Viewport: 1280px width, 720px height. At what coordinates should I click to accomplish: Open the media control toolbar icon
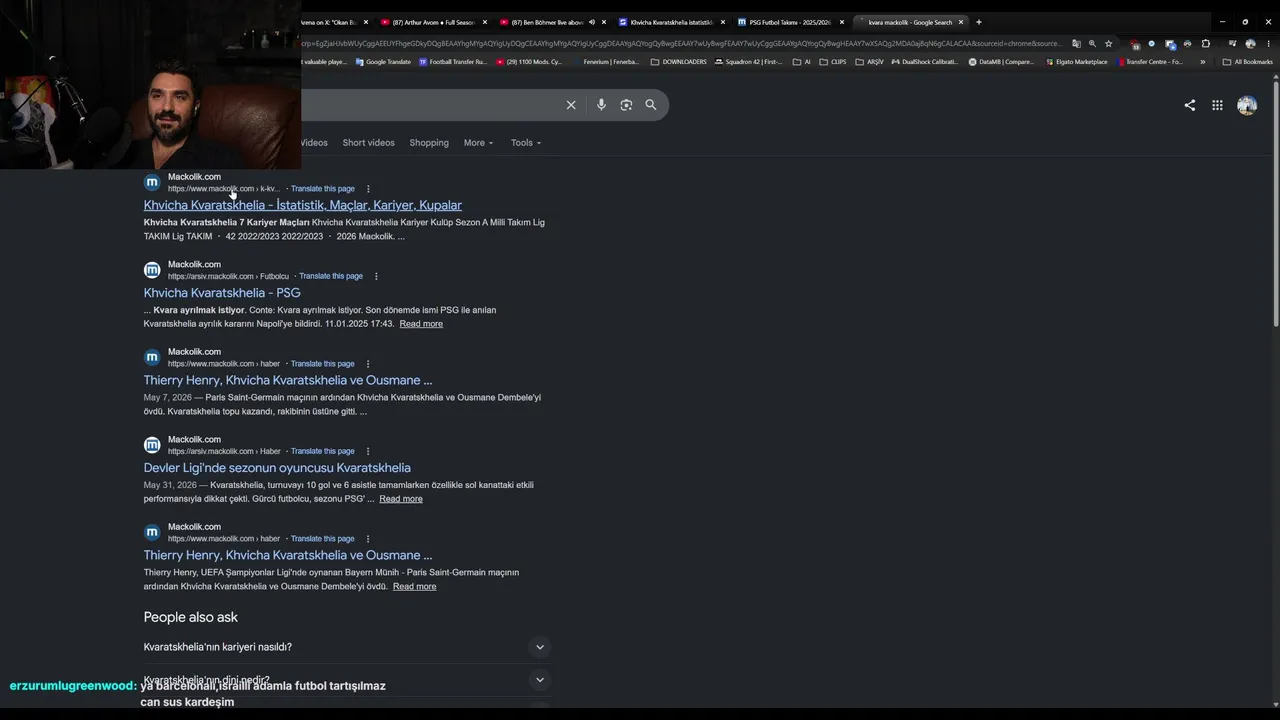point(1233,44)
